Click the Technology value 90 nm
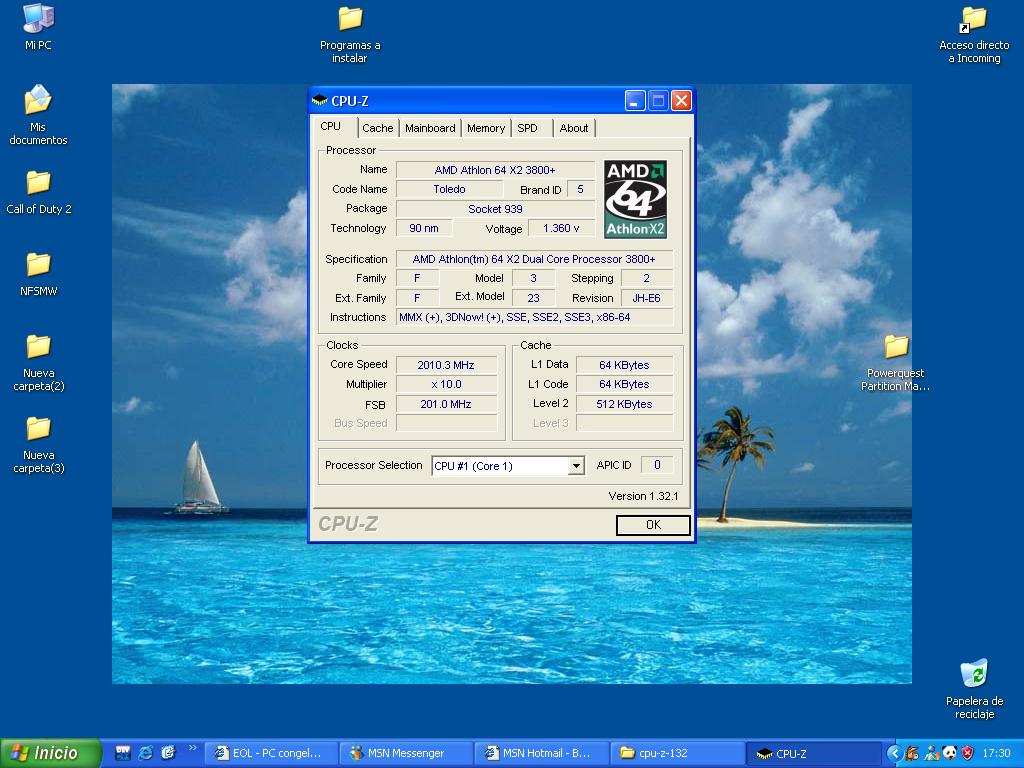The image size is (1024, 768). click(424, 228)
